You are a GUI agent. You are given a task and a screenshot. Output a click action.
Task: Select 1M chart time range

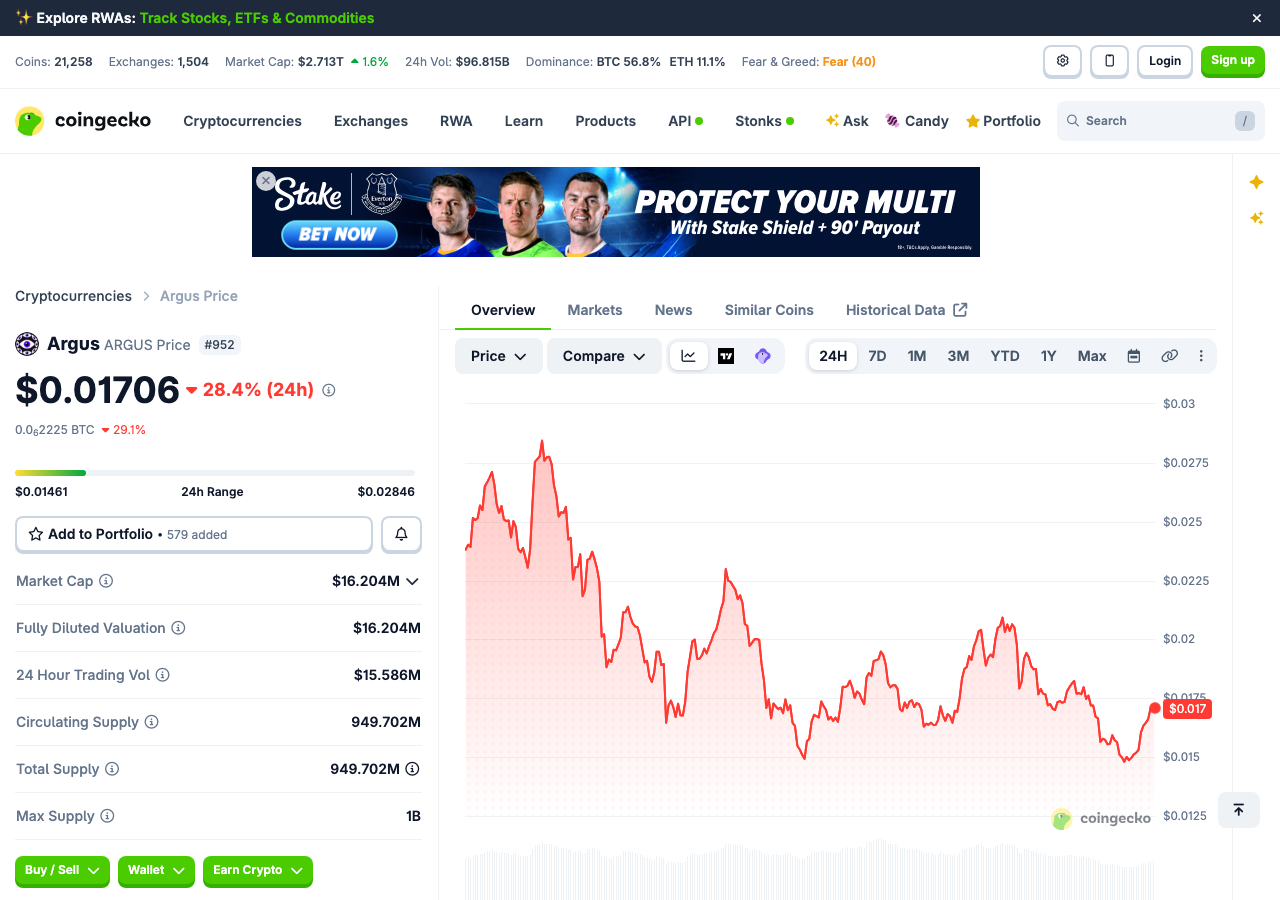pos(917,356)
